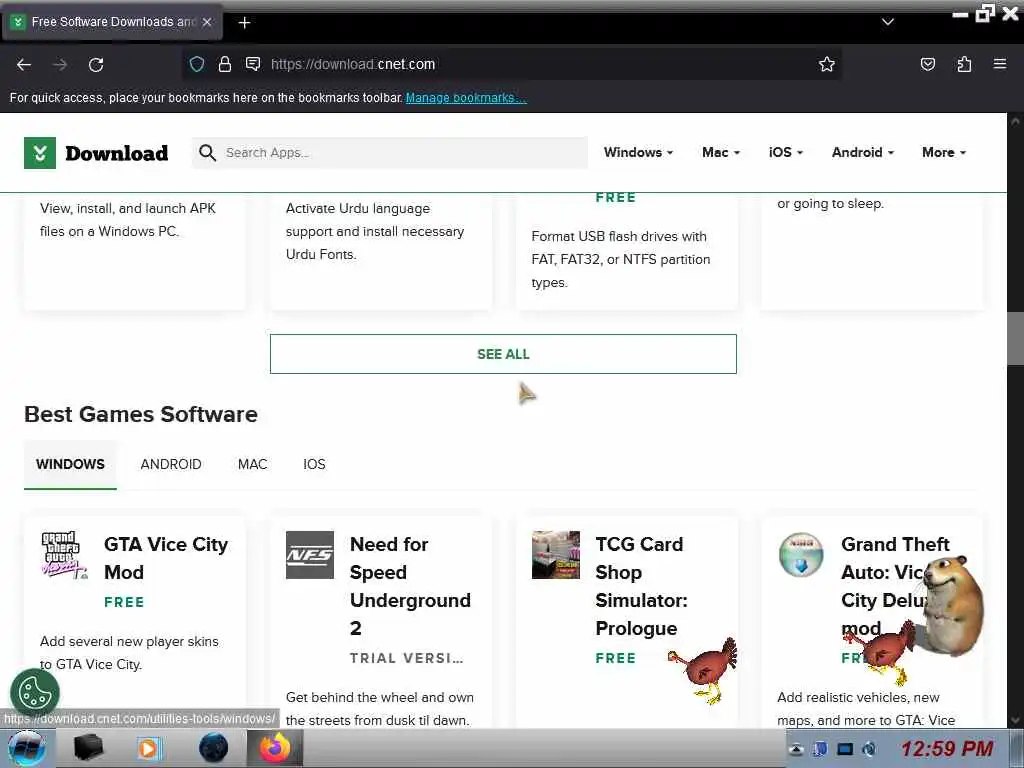Open GTA Vice City Mod icon
The image size is (1024, 768).
tap(64, 555)
